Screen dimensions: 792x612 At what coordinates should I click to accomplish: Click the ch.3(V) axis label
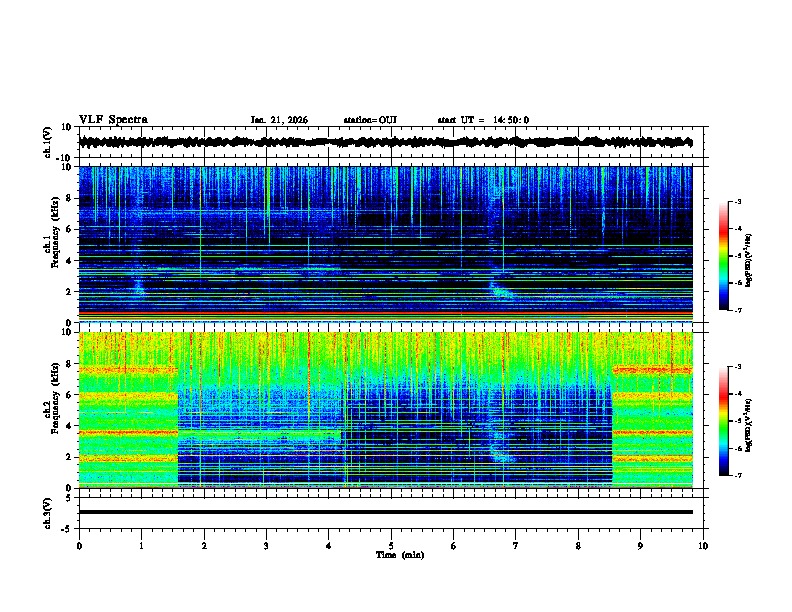(x=48, y=513)
